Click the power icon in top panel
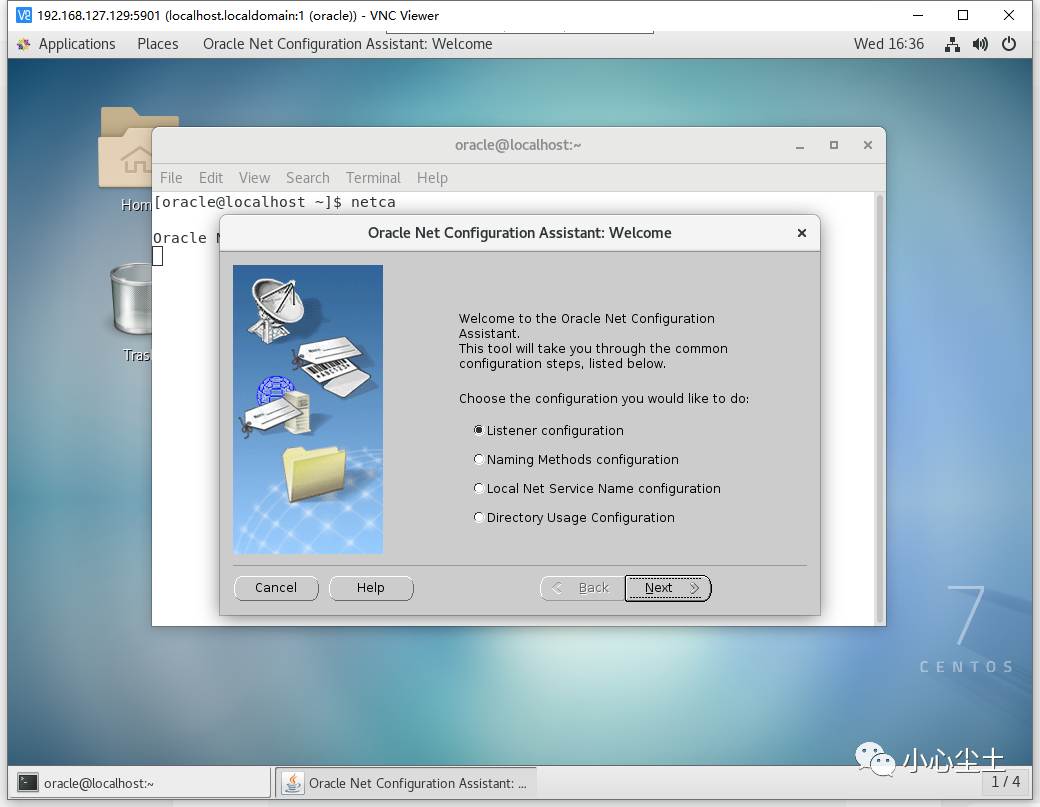The image size is (1040, 807). (1009, 44)
